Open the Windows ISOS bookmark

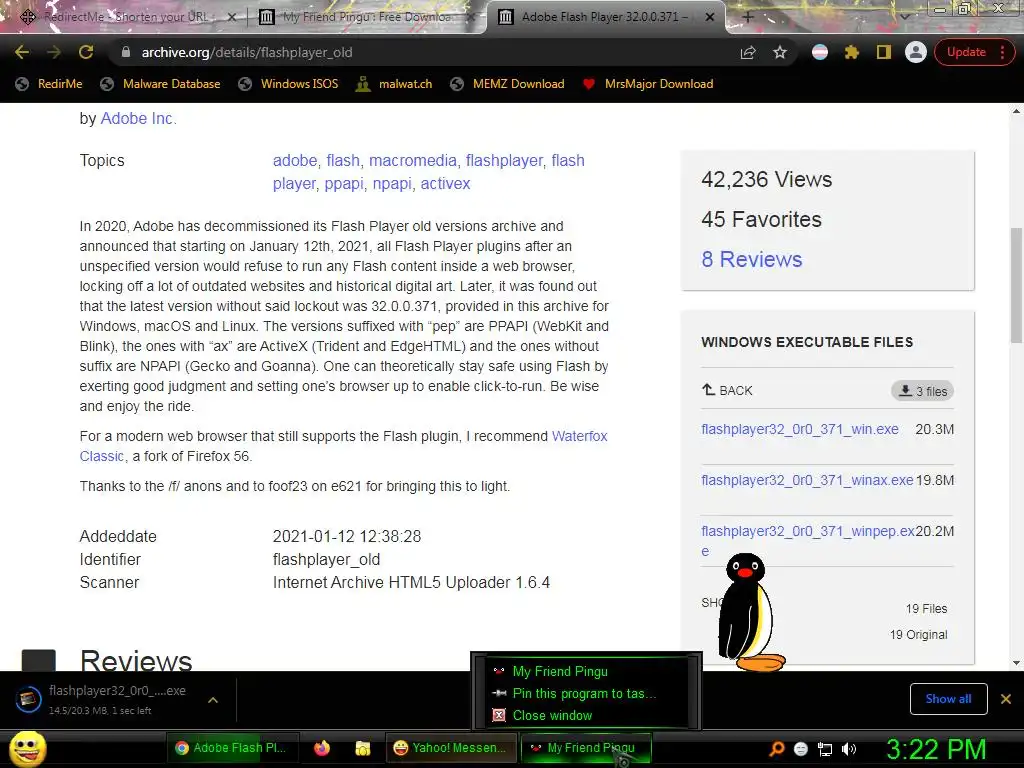tap(289, 84)
